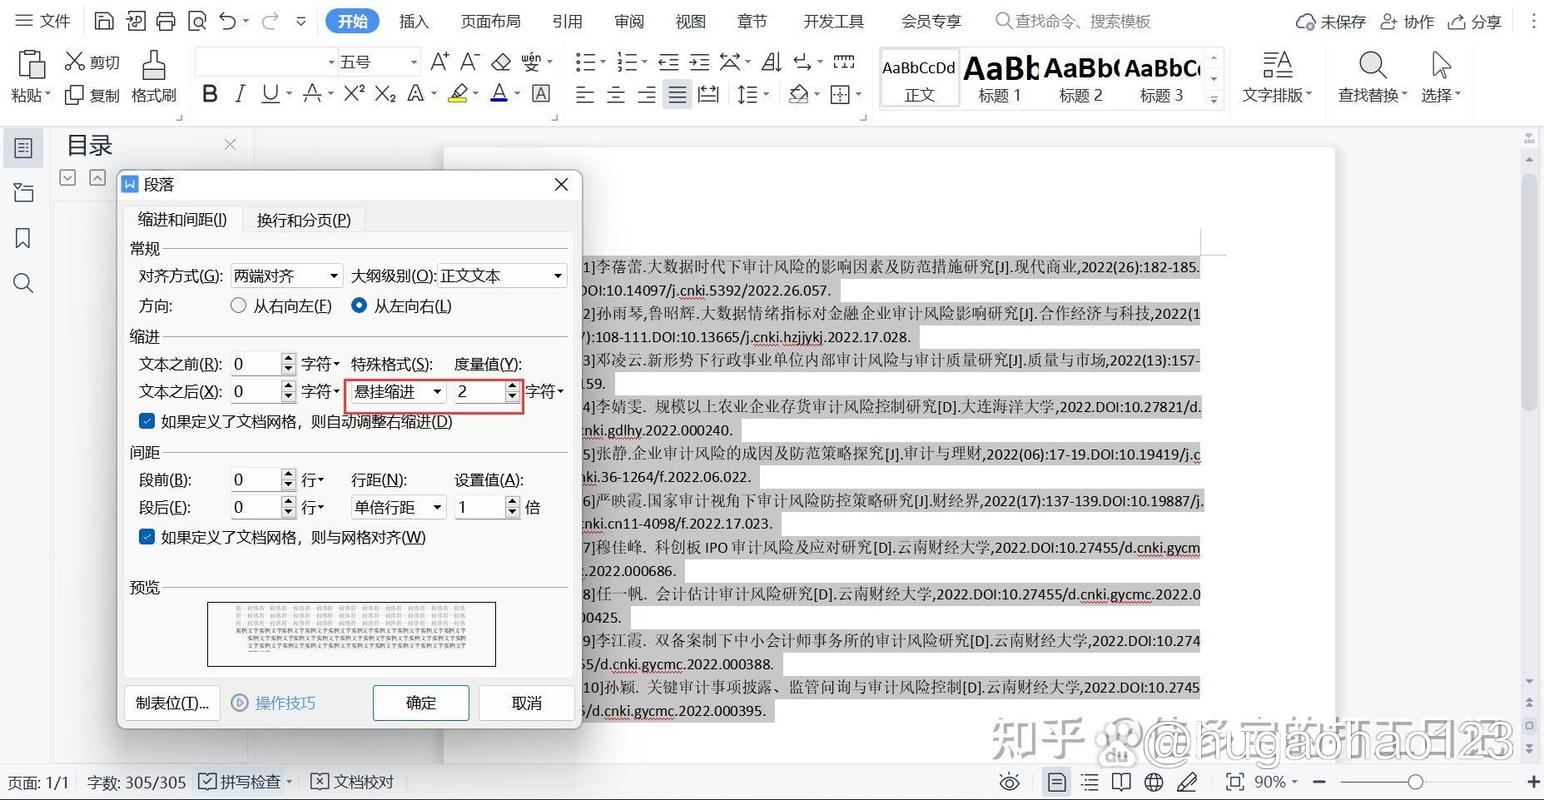Open the alignment dropdown showing 两端对齐
This screenshot has width=1544, height=800.
point(287,276)
